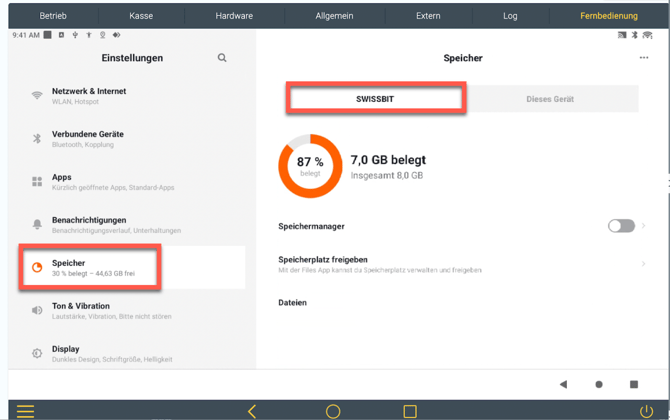Open the yellow hamburger menu icon
This screenshot has width=670, height=420.
tap(25, 411)
